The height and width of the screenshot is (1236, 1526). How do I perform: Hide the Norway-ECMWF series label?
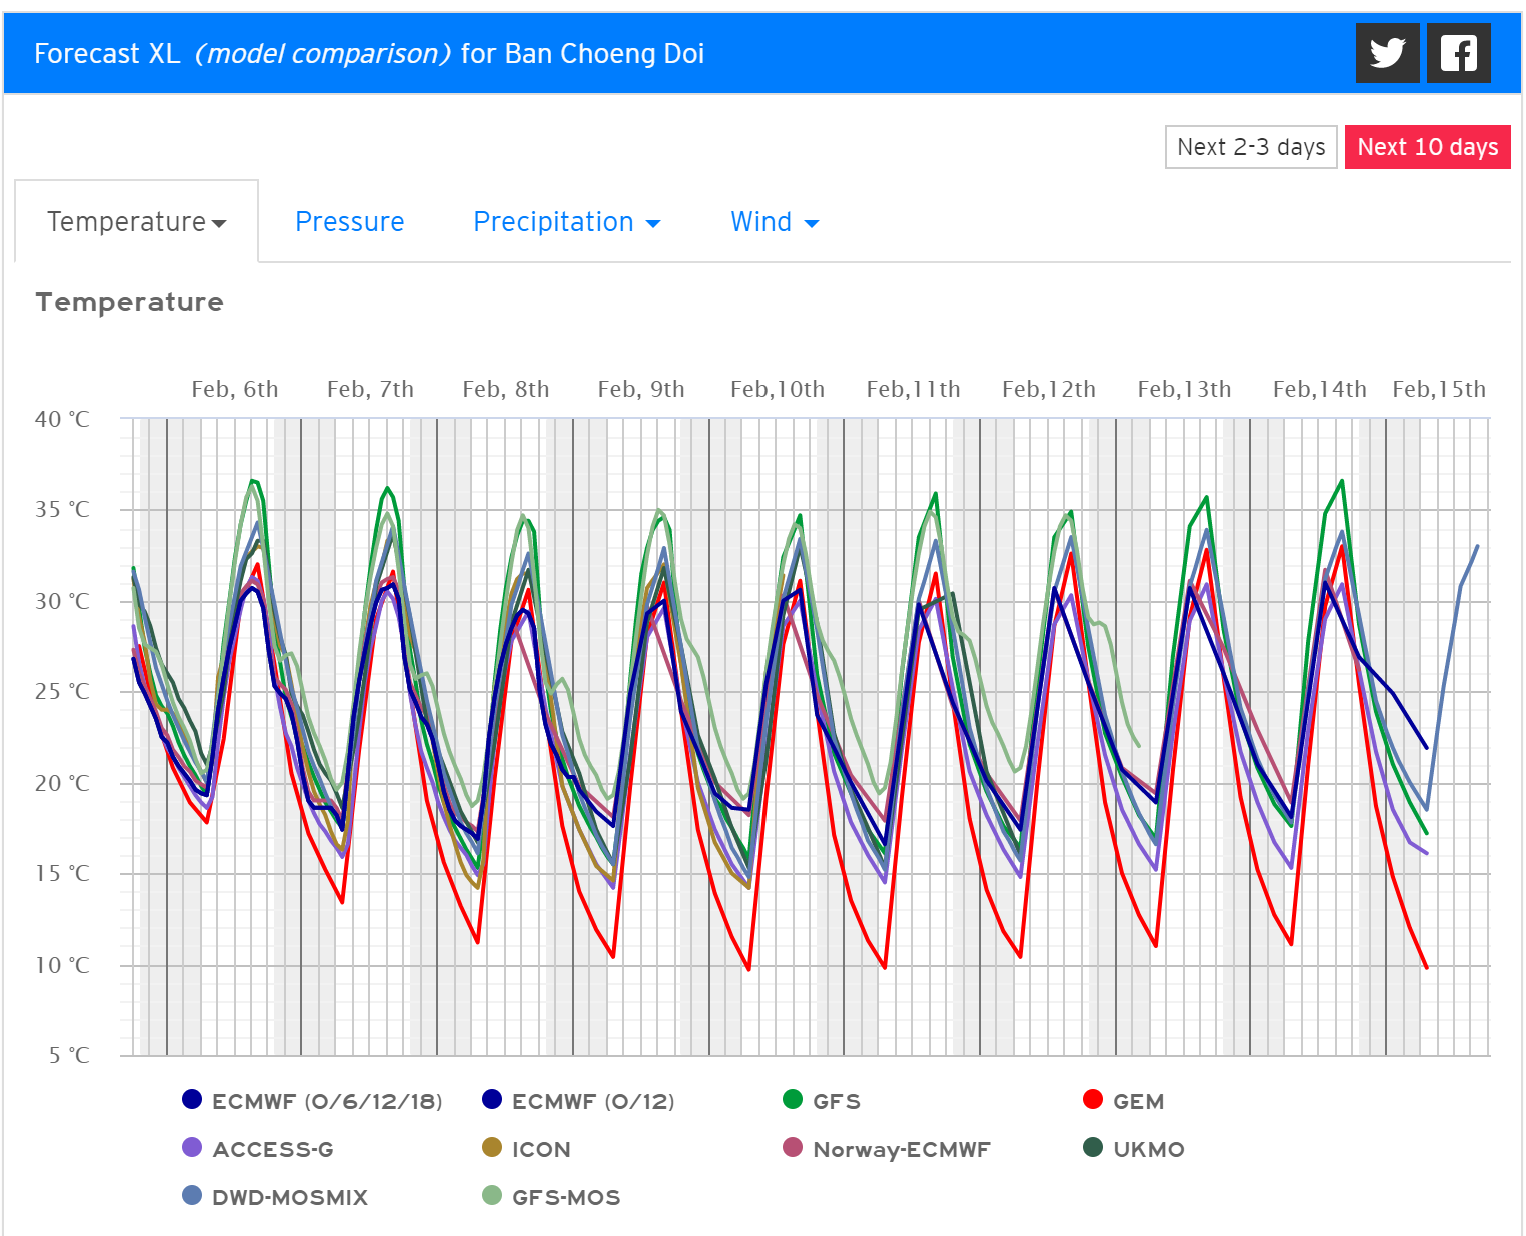(x=902, y=1150)
